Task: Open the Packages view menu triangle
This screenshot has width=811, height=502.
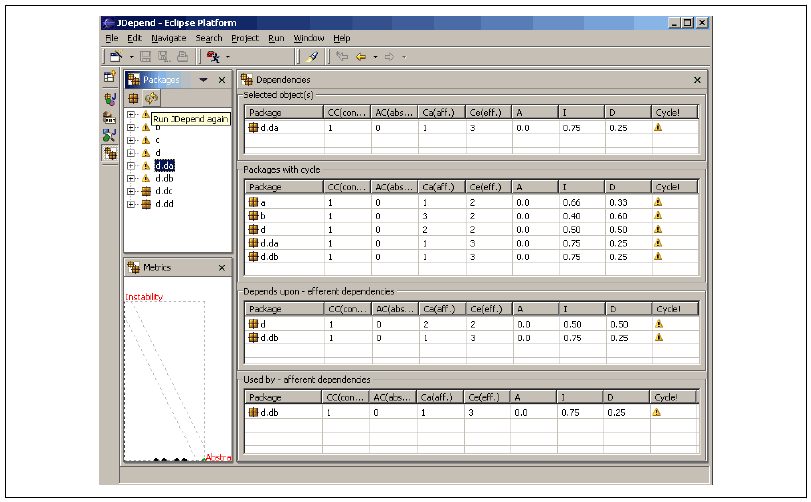Action: pyautogui.click(x=203, y=80)
